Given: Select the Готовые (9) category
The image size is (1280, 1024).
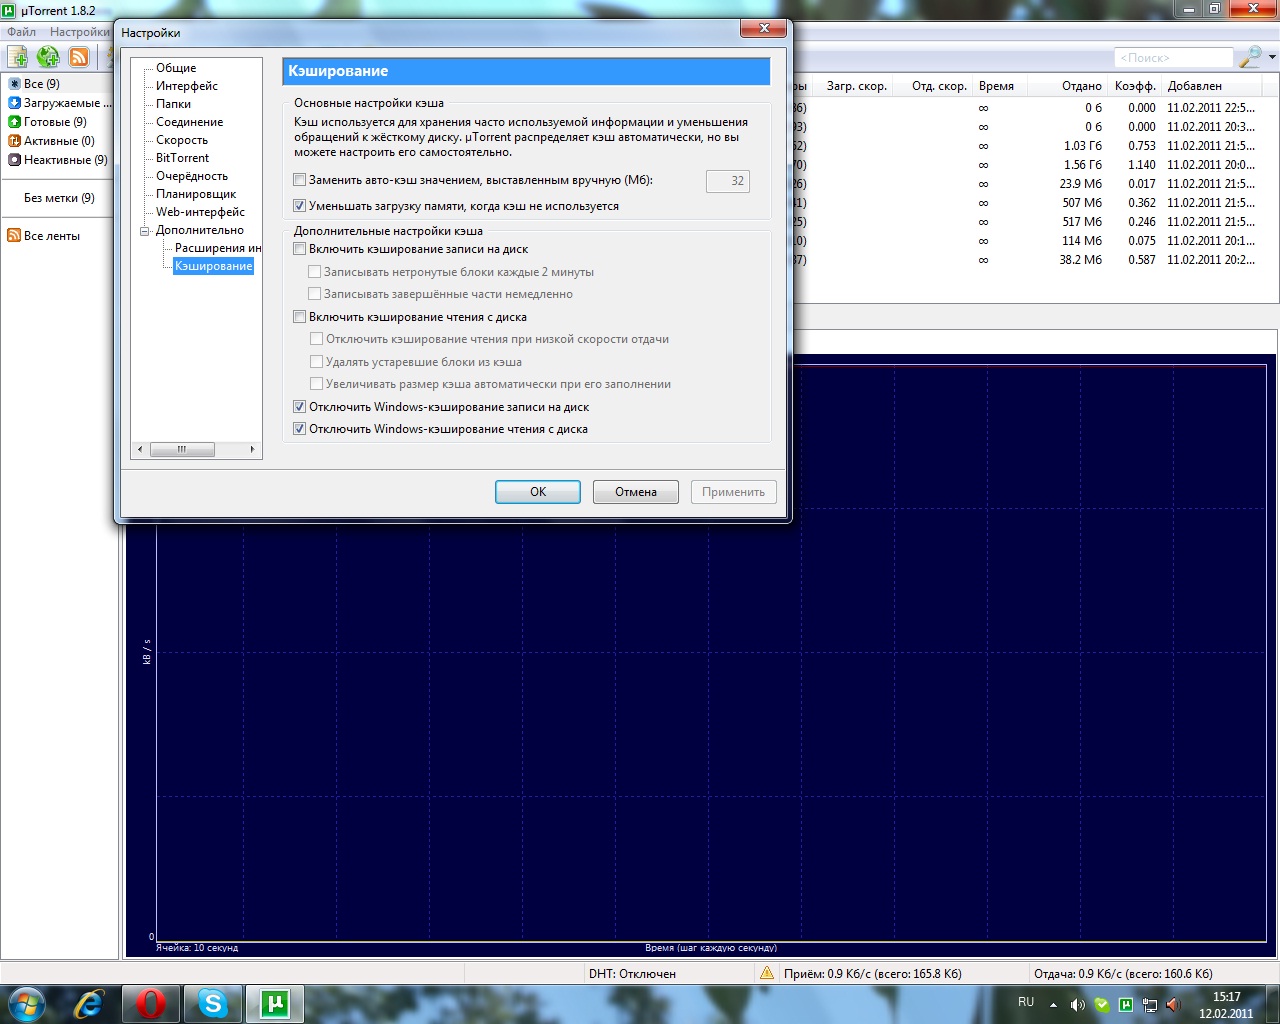Looking at the screenshot, I should 47,122.
